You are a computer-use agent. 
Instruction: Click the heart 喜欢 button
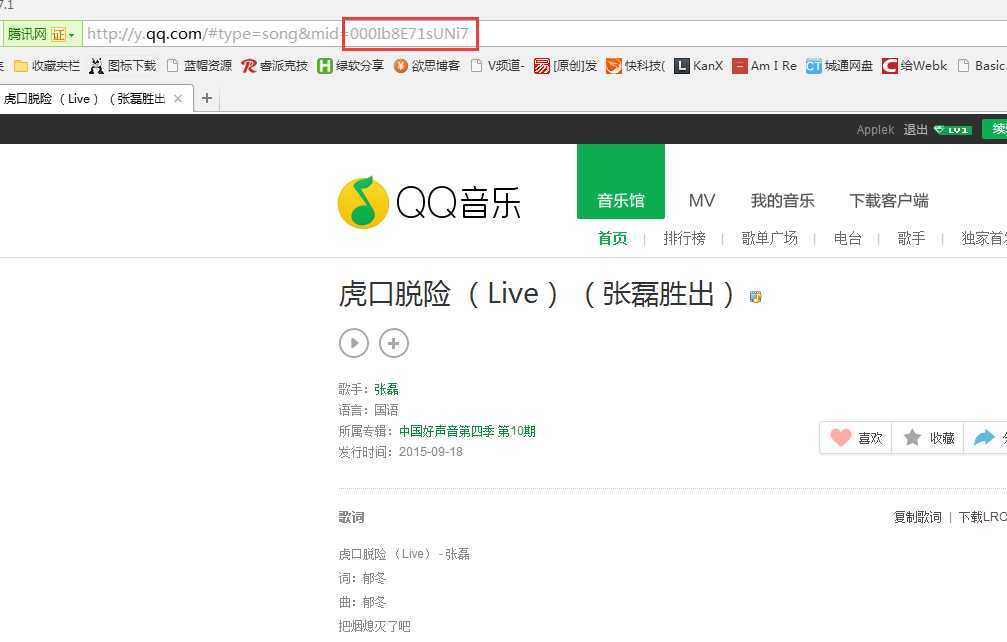pos(857,438)
